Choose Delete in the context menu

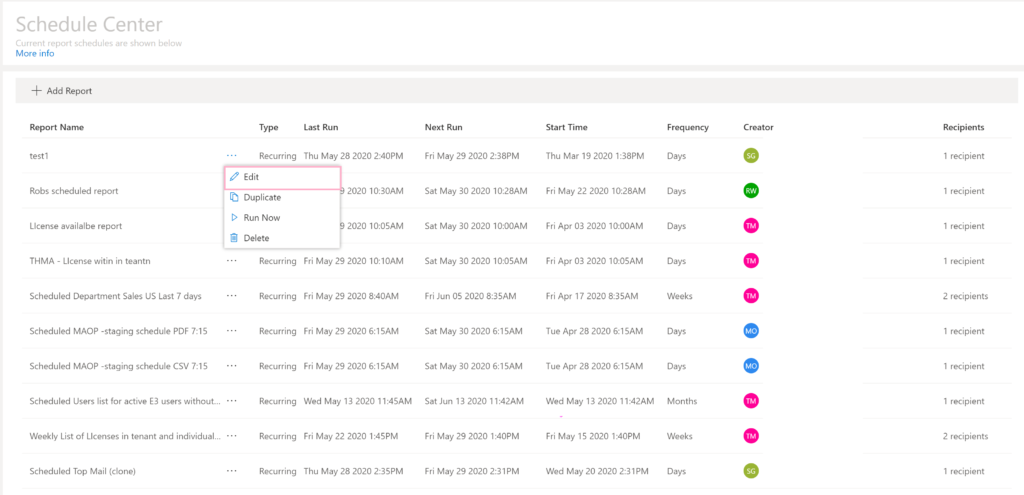click(256, 238)
